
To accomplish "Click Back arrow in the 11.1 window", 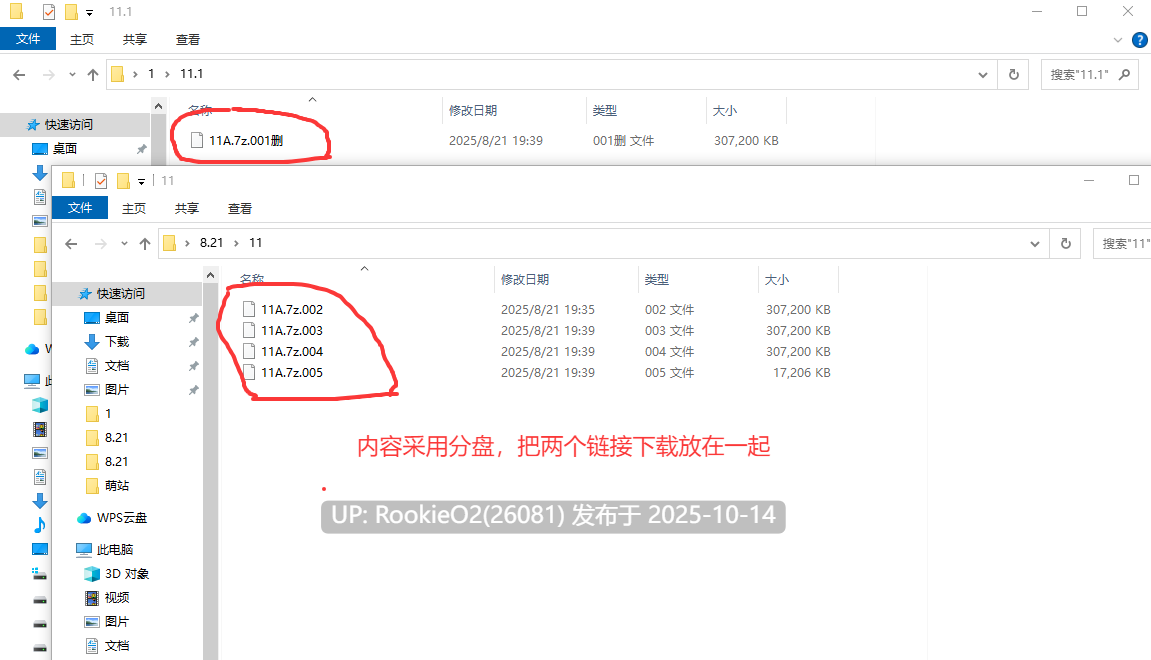I will pyautogui.click(x=20, y=74).
